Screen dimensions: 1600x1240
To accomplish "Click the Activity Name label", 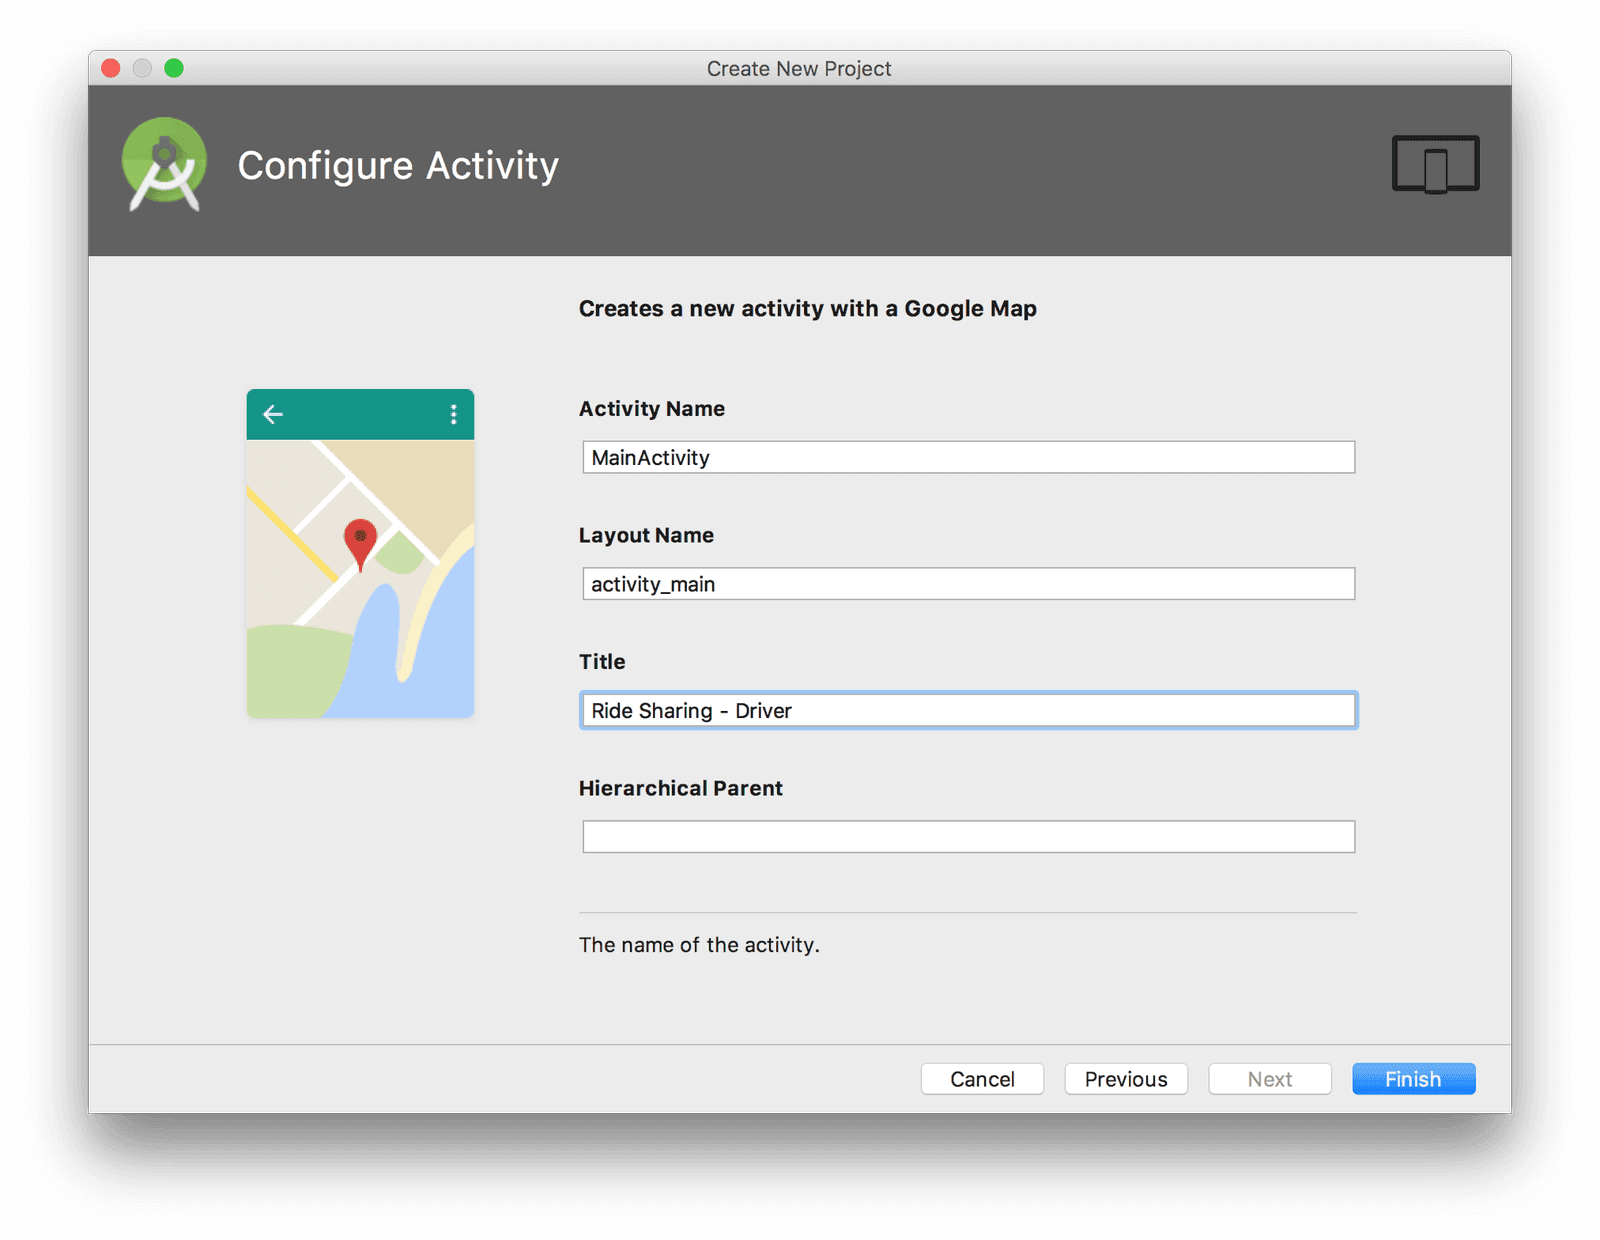I will tap(651, 408).
